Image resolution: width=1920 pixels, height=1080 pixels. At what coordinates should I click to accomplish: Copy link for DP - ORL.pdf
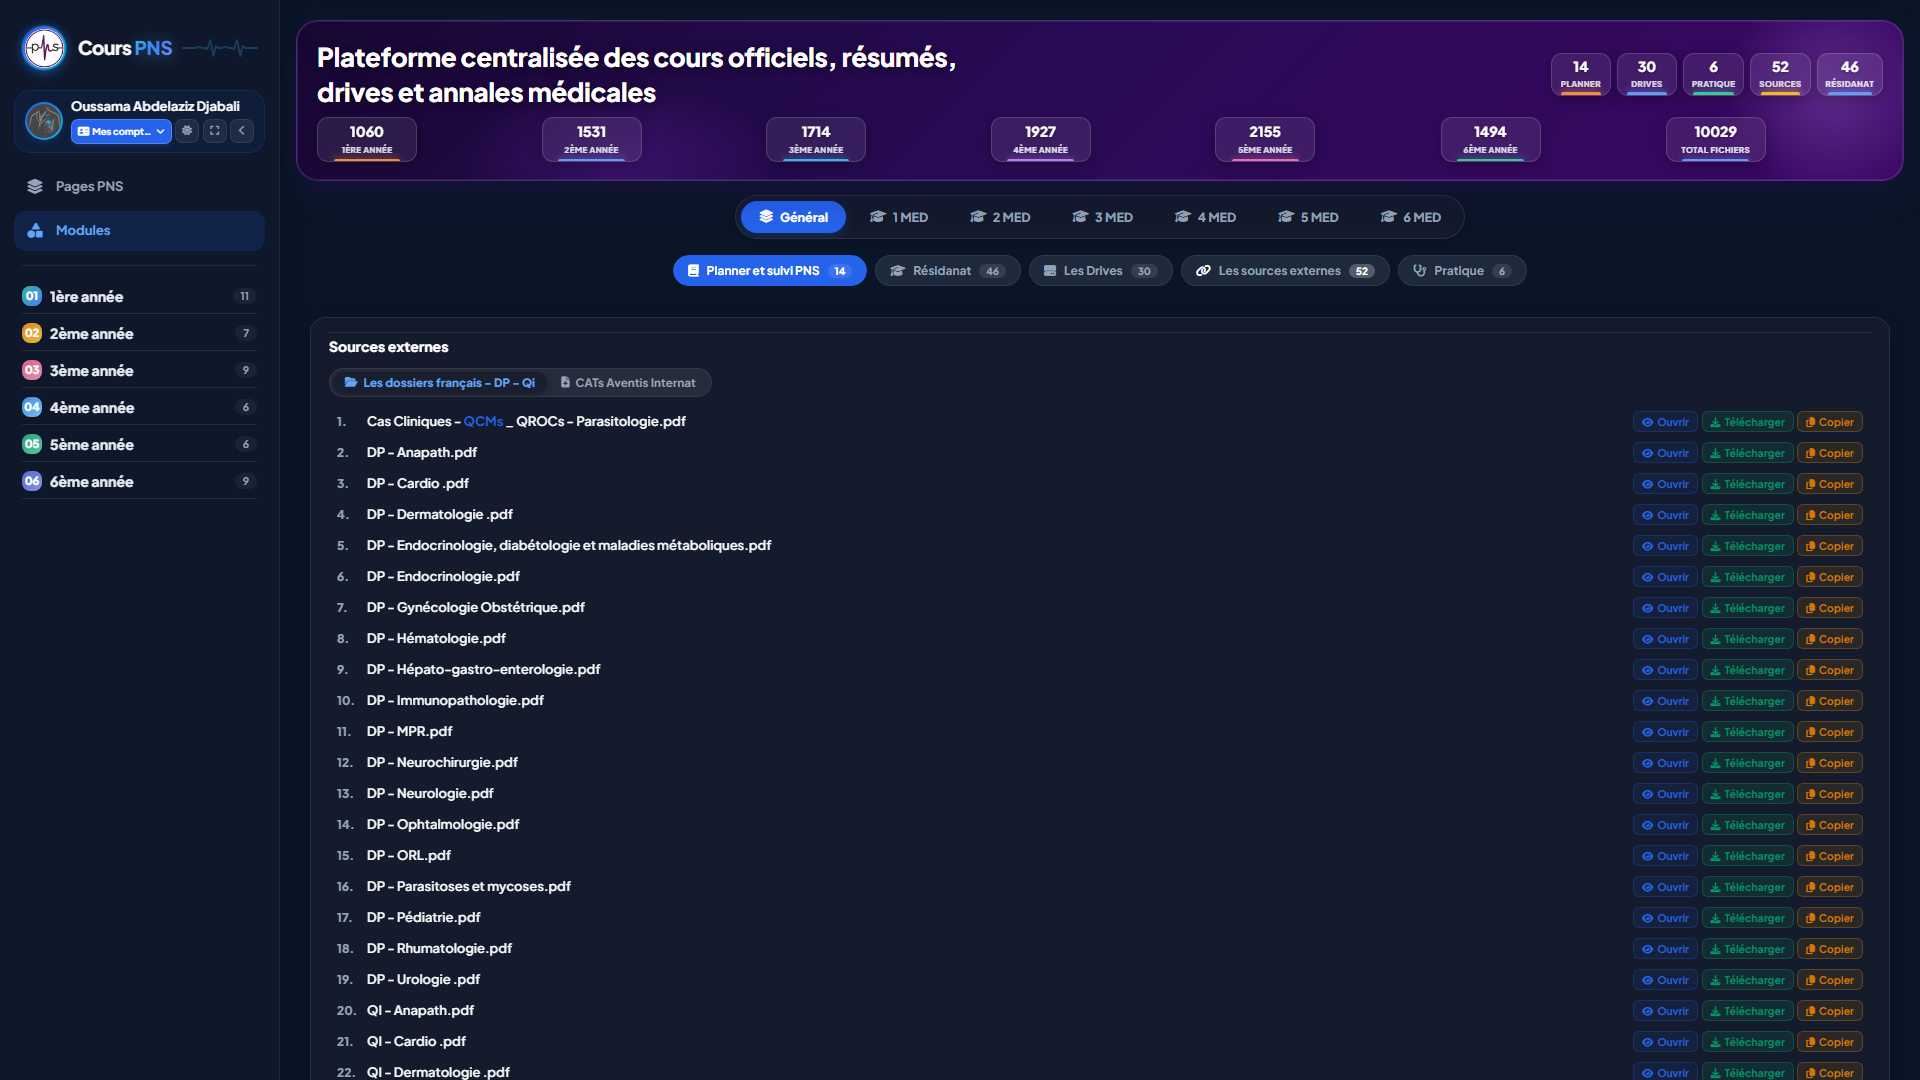coord(1829,856)
